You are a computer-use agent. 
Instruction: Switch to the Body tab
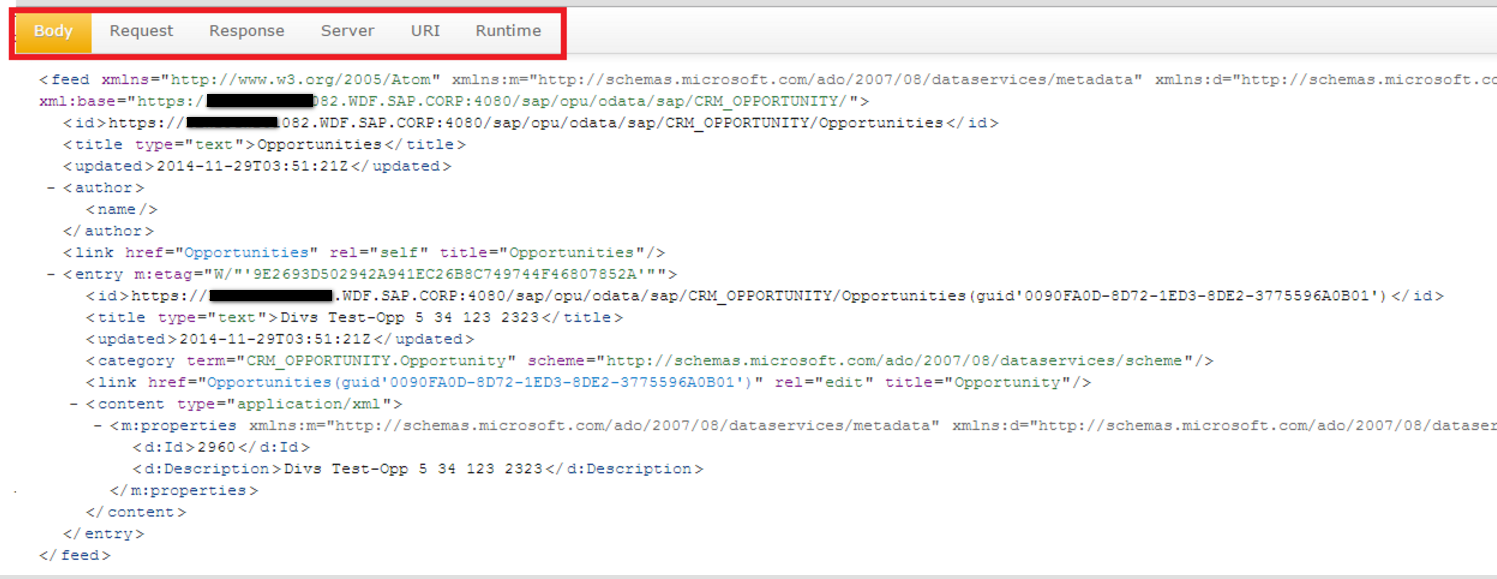(53, 31)
